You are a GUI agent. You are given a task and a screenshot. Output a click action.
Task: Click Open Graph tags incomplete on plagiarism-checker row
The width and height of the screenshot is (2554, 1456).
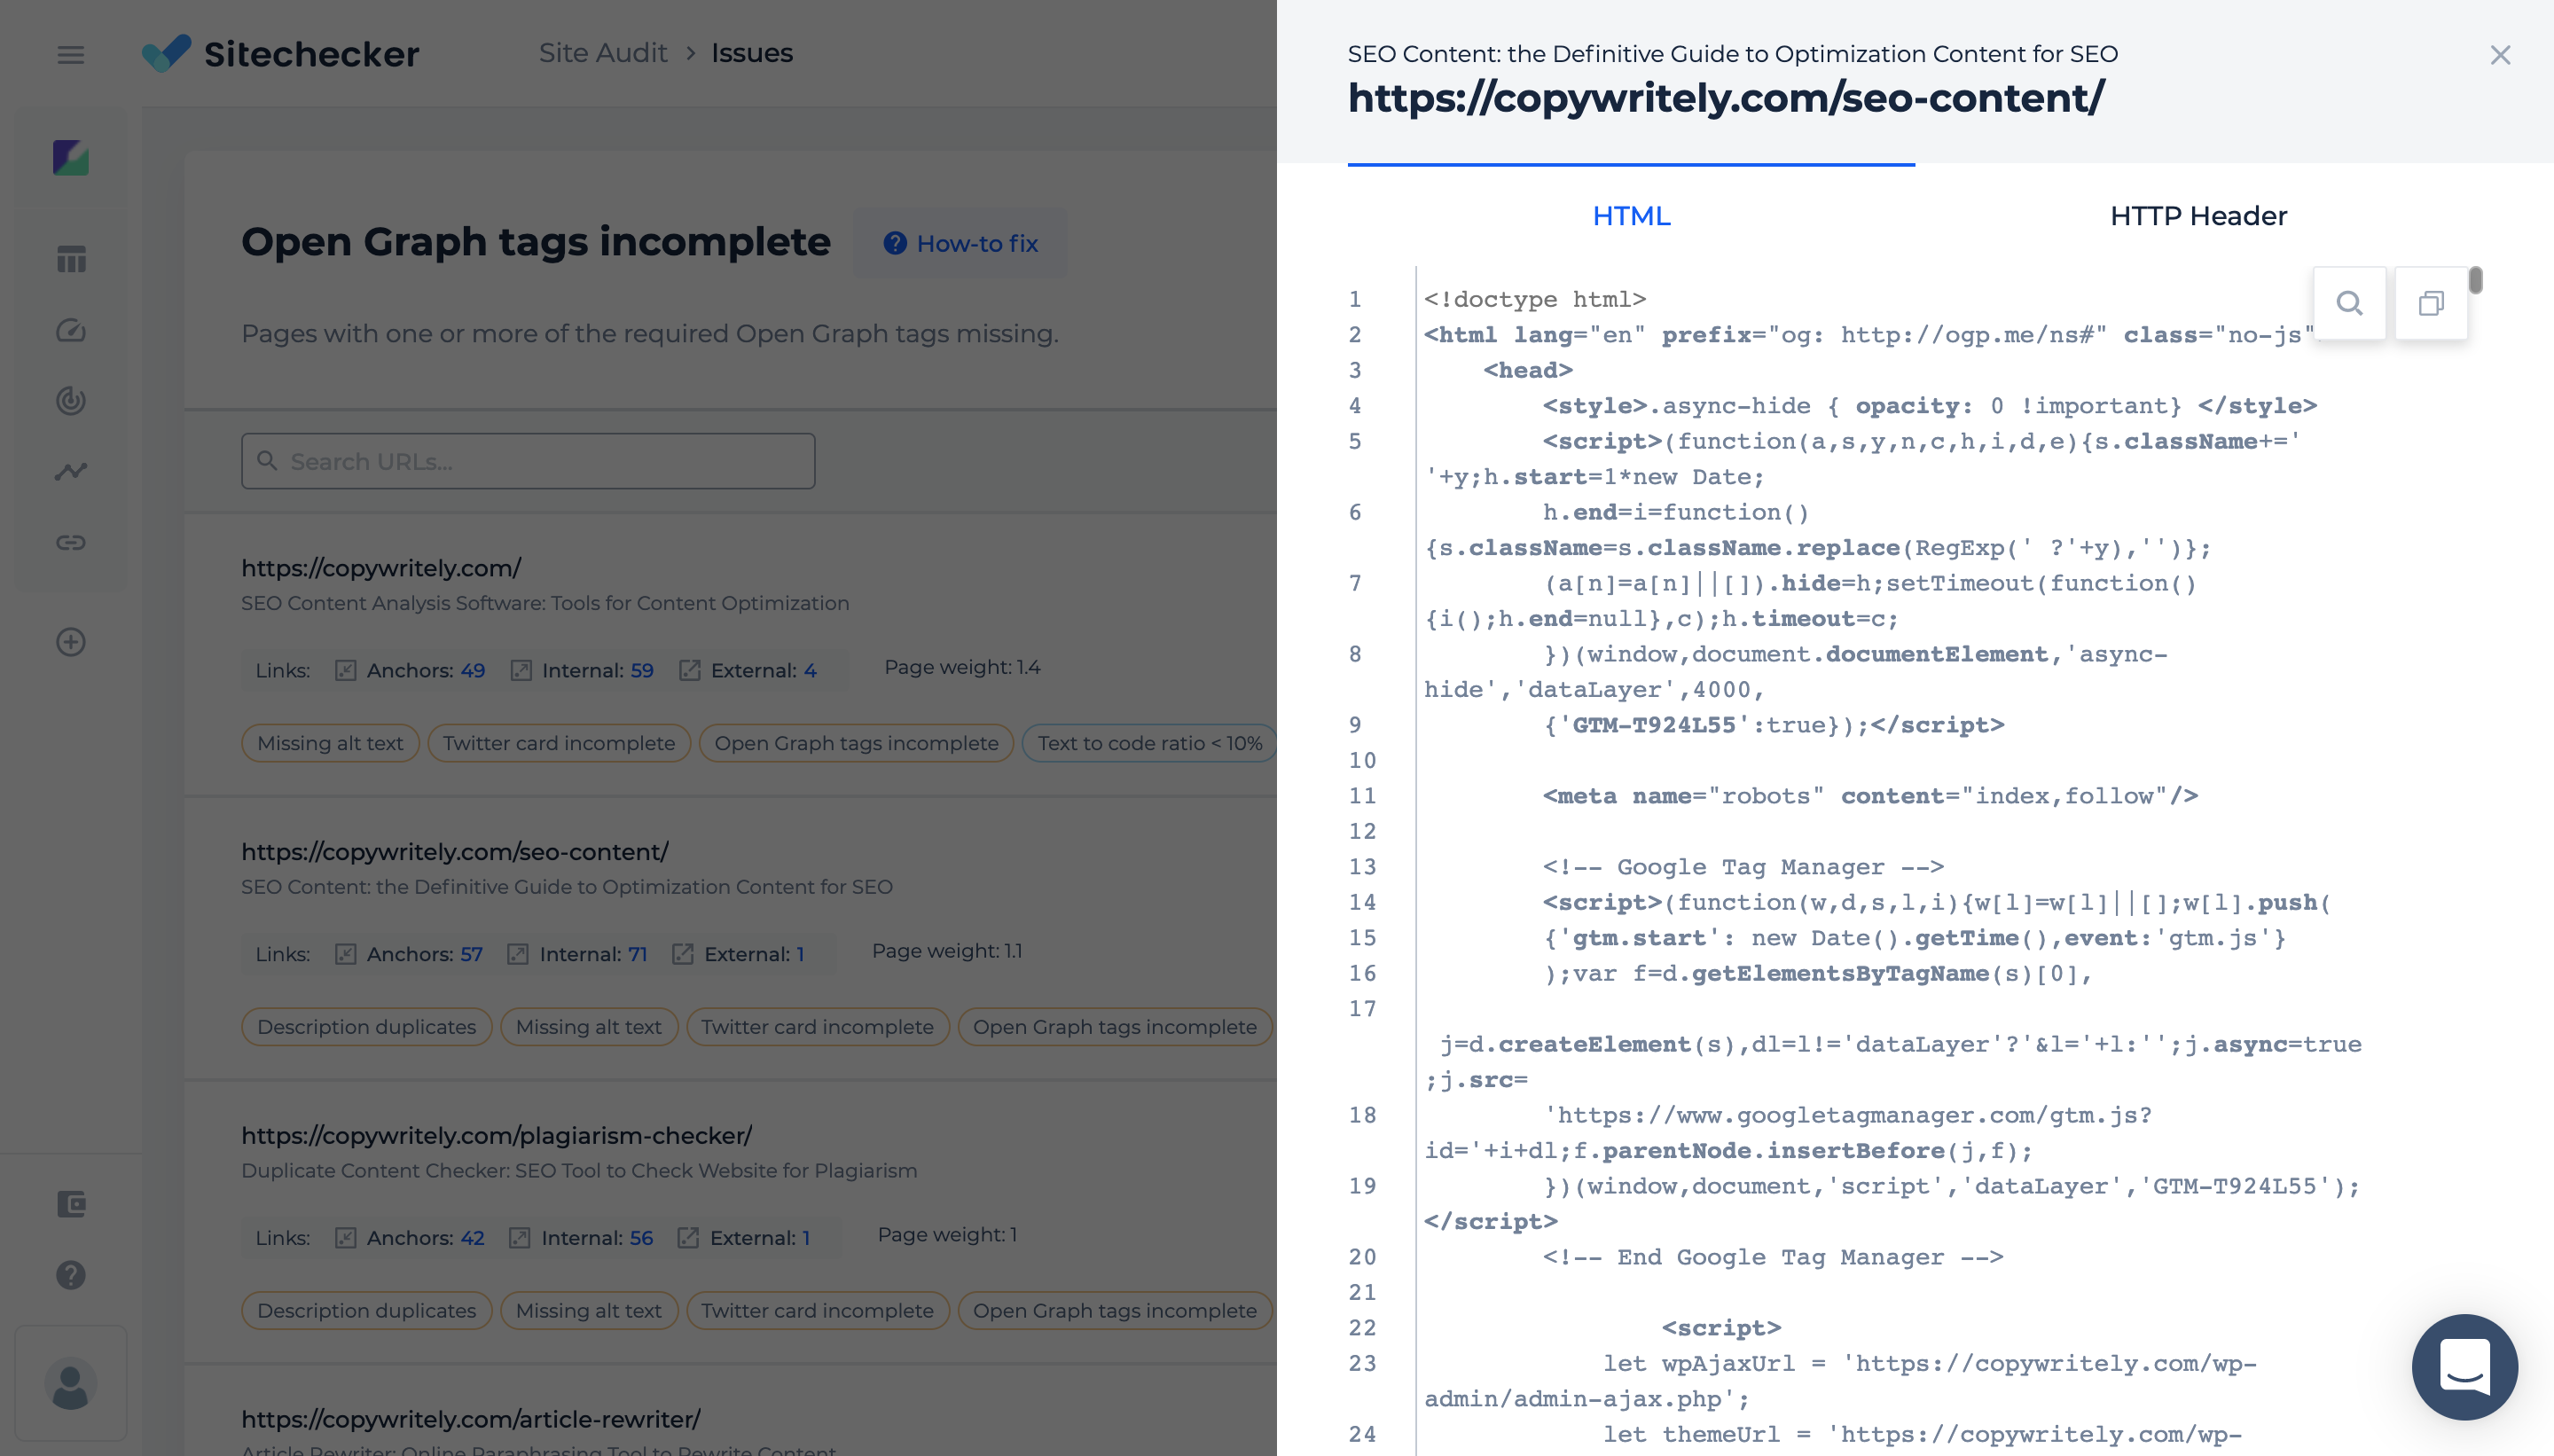(1114, 1310)
